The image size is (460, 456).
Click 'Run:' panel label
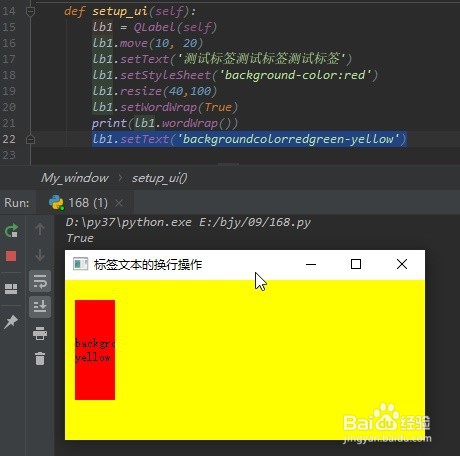click(x=17, y=203)
